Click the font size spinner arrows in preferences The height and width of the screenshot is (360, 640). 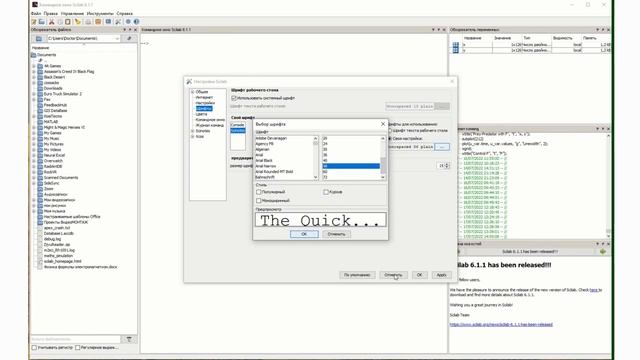click(x=447, y=166)
